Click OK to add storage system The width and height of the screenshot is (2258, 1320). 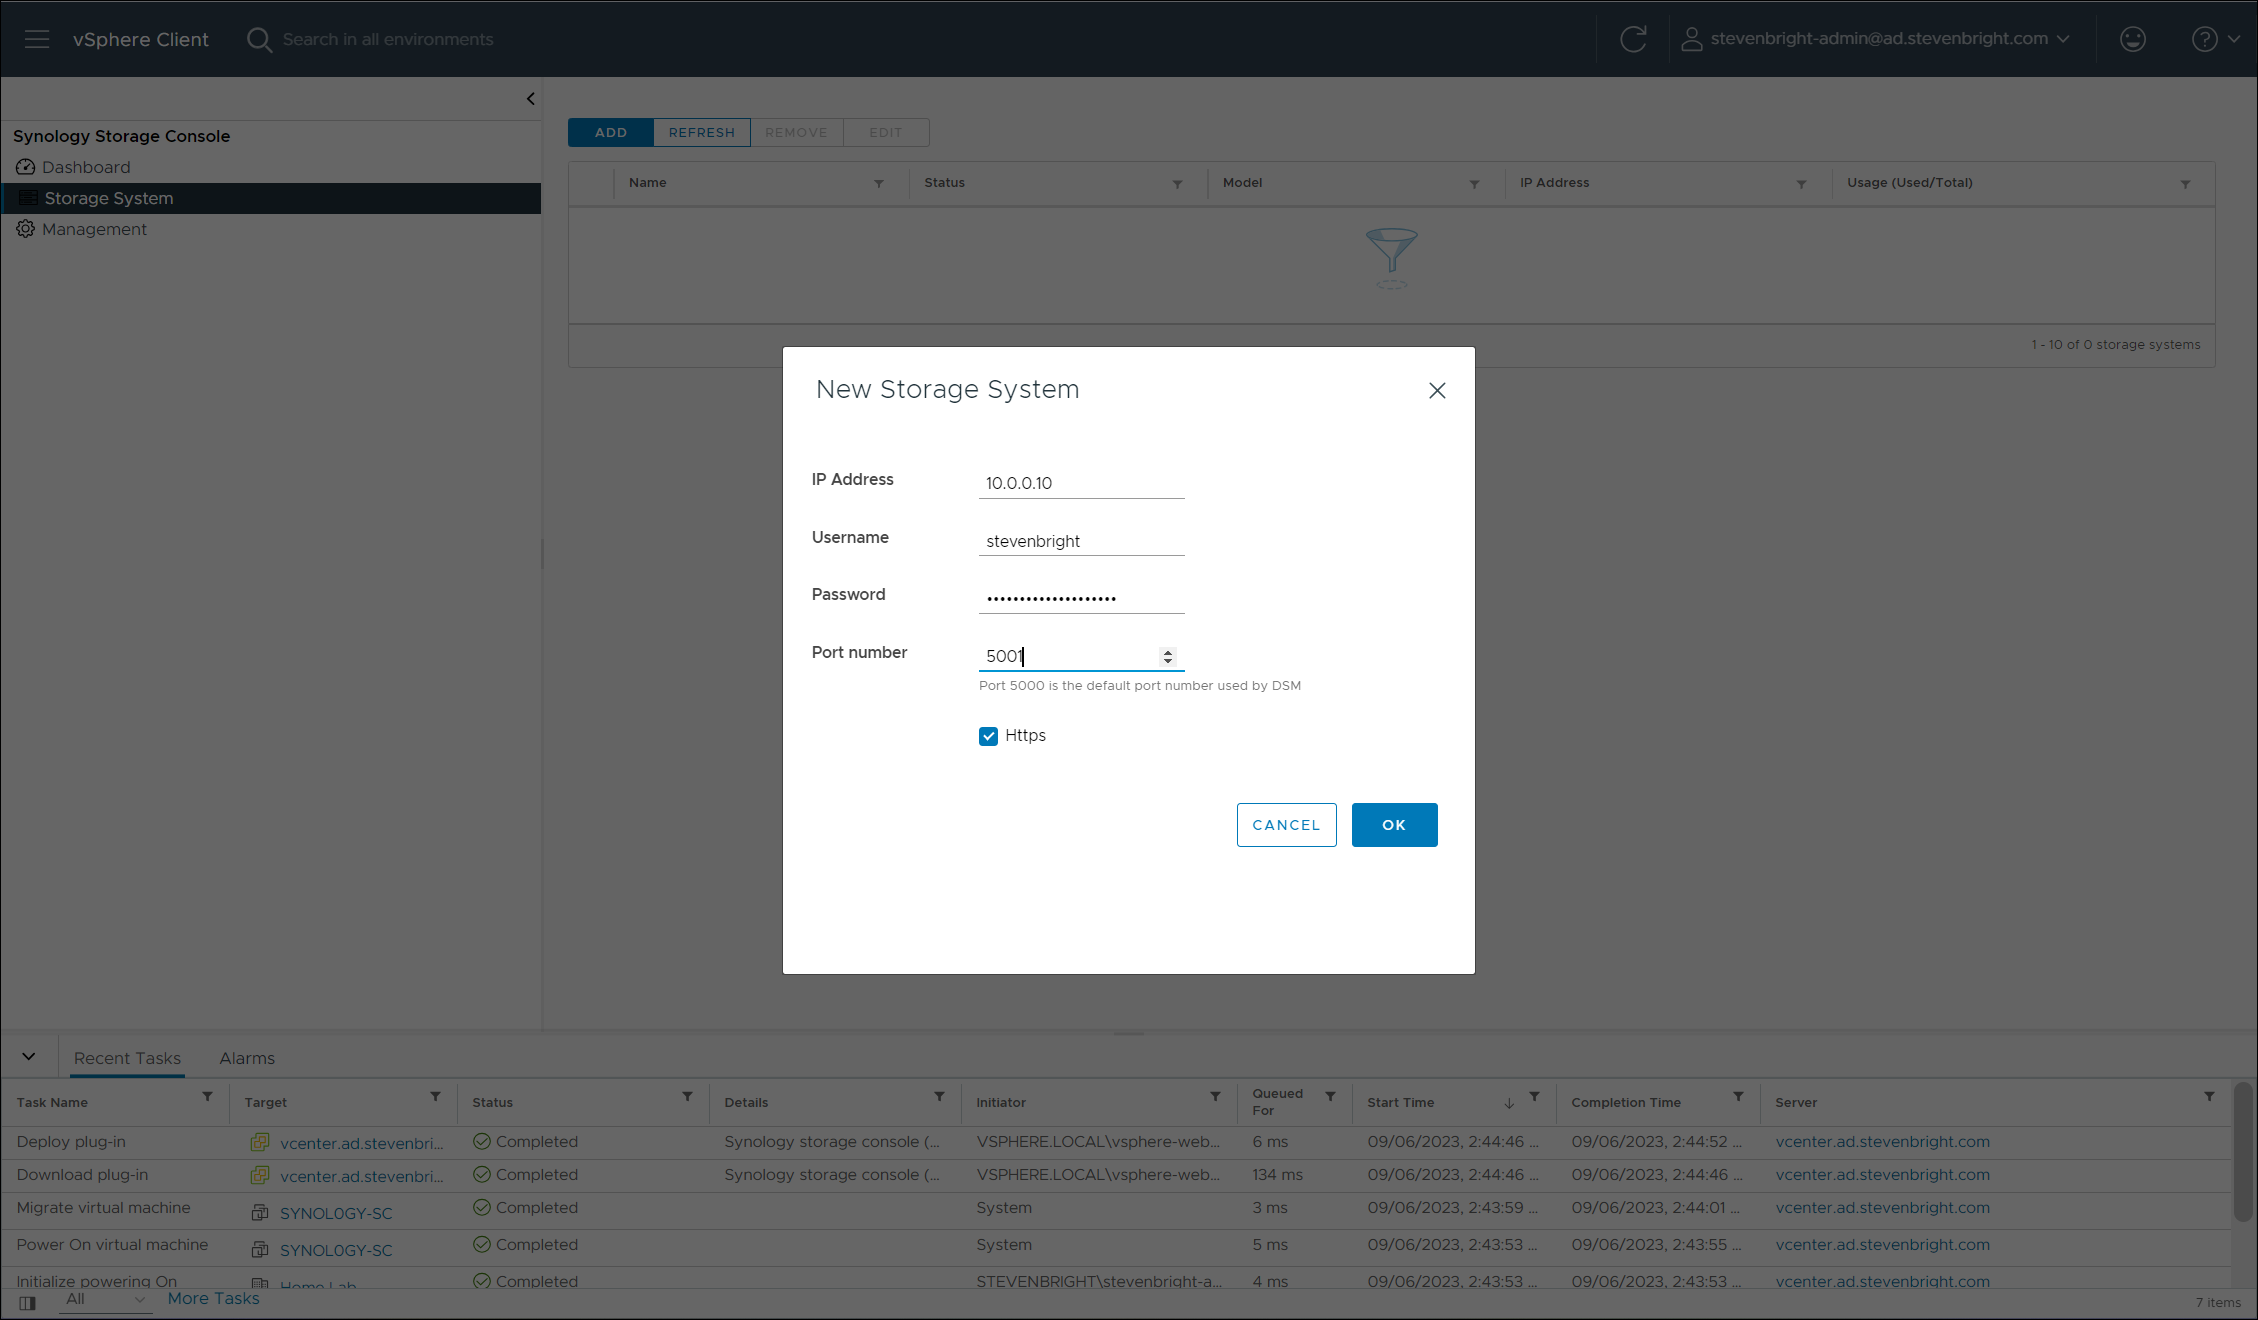tap(1394, 825)
